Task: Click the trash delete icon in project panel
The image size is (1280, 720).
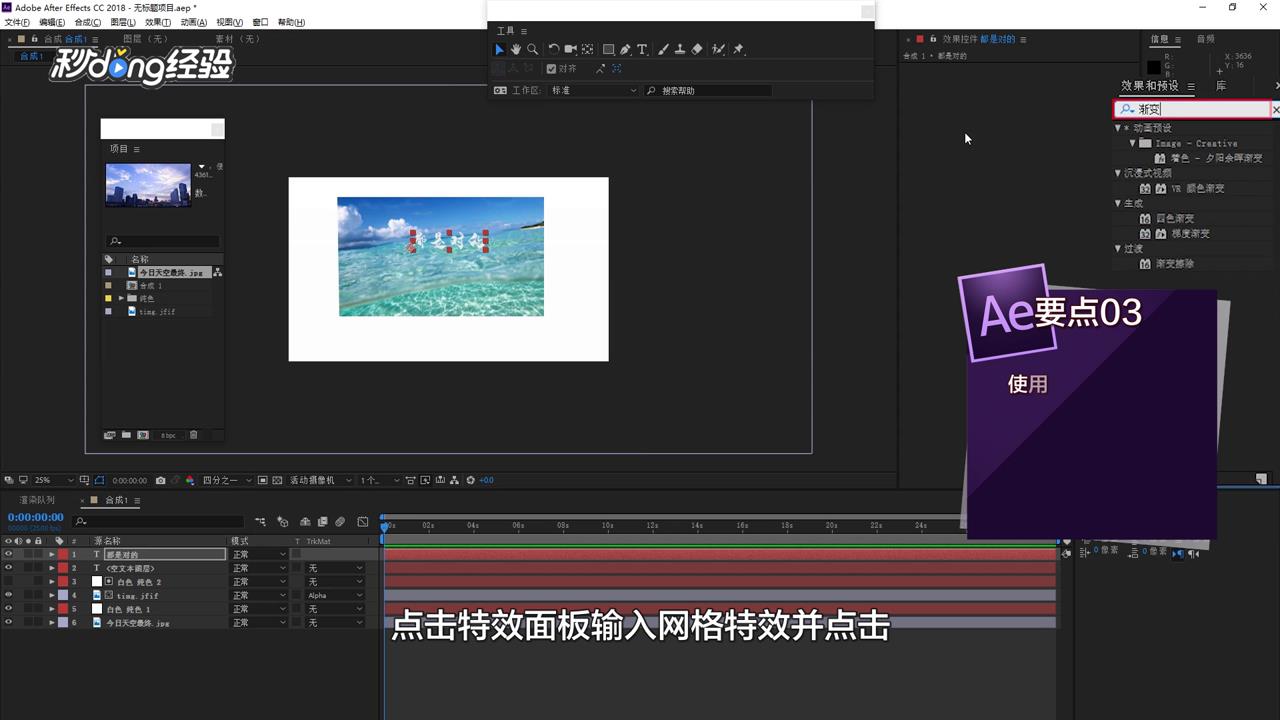Action: [194, 435]
